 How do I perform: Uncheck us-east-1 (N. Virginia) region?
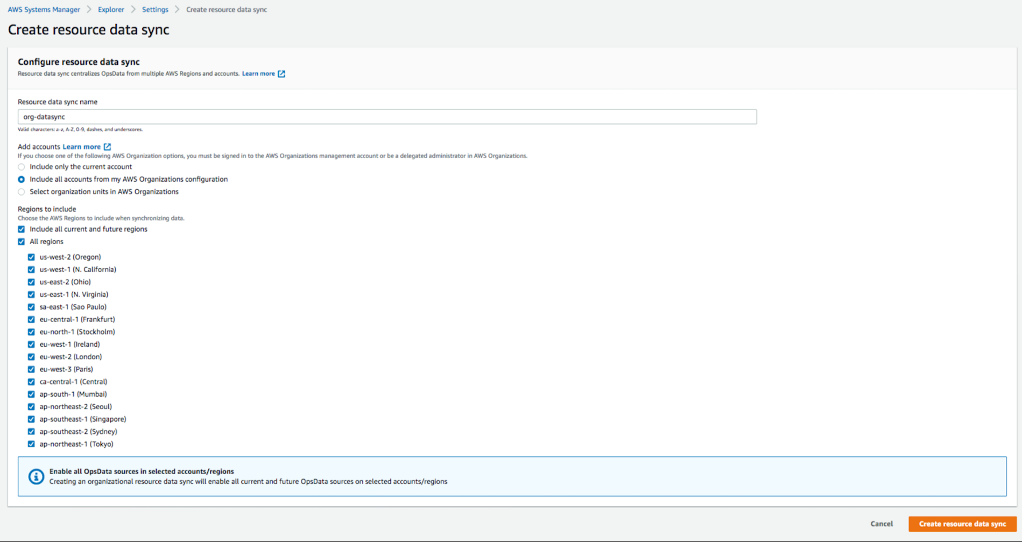(x=31, y=294)
